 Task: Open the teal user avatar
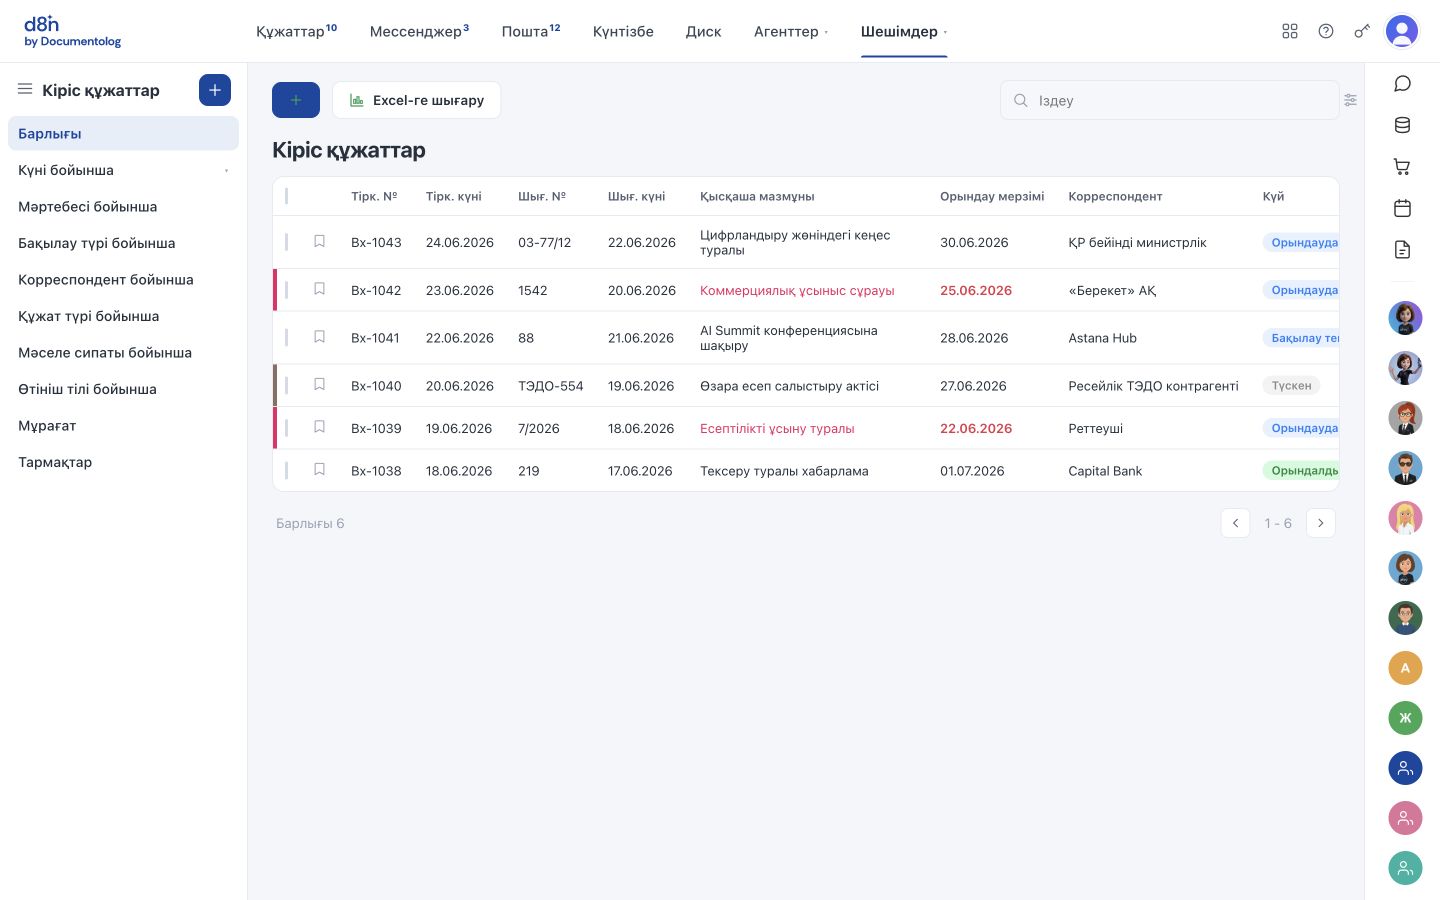point(1405,868)
